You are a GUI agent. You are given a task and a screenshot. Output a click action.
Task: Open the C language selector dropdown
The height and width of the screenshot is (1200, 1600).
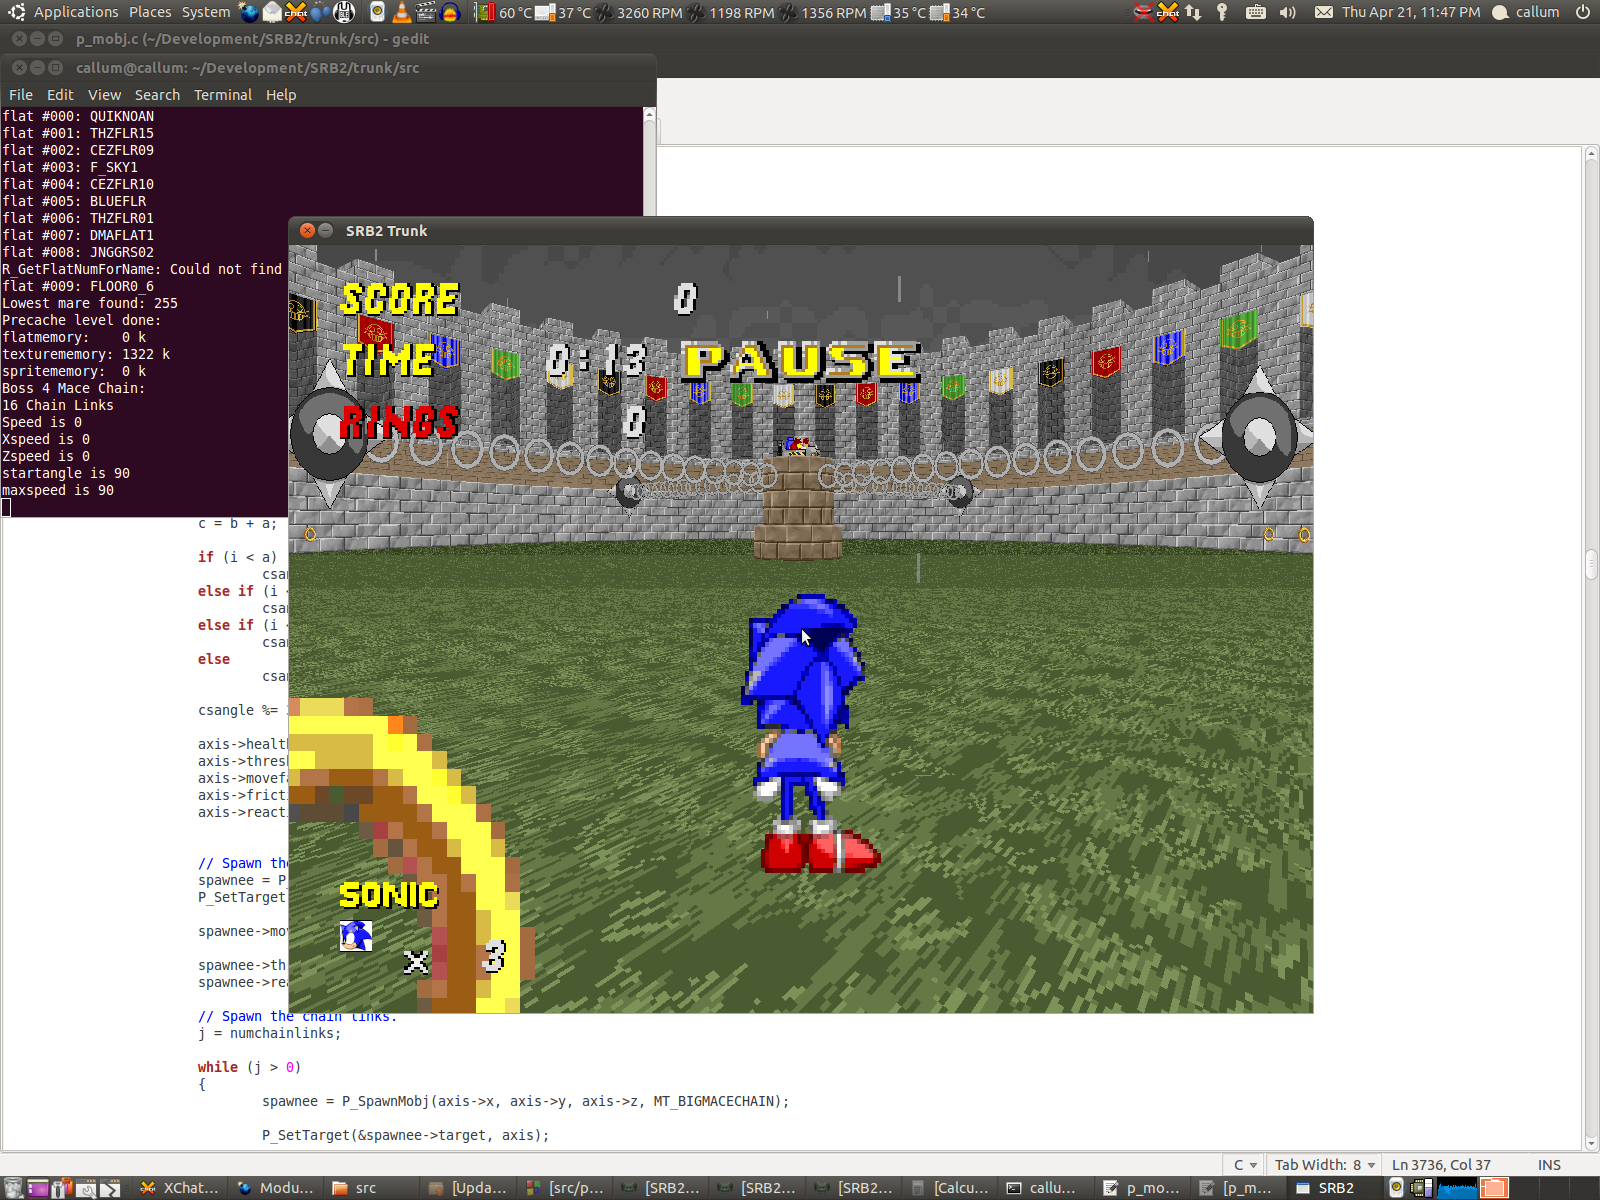click(1245, 1165)
